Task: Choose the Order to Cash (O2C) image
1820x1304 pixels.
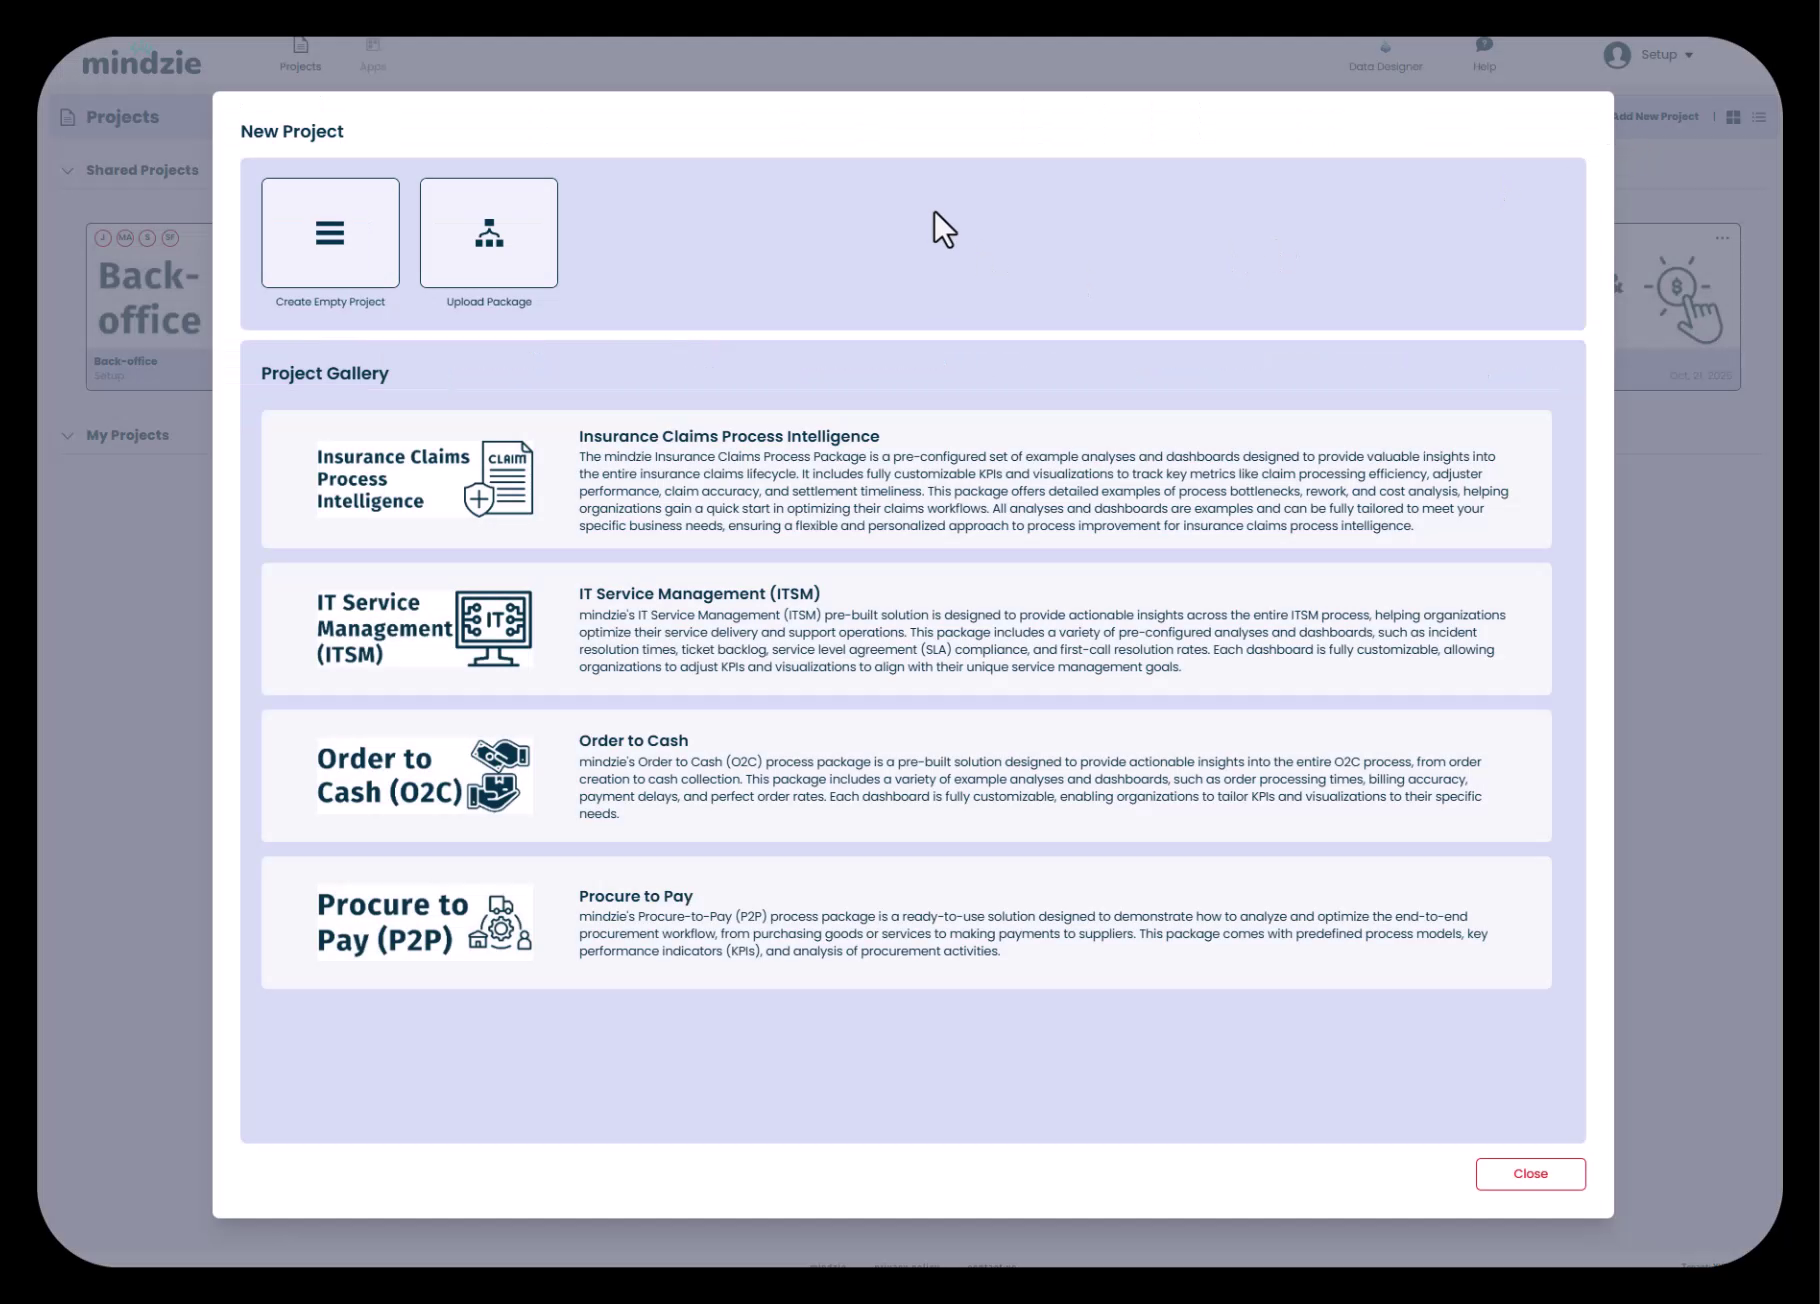Action: click(424, 775)
